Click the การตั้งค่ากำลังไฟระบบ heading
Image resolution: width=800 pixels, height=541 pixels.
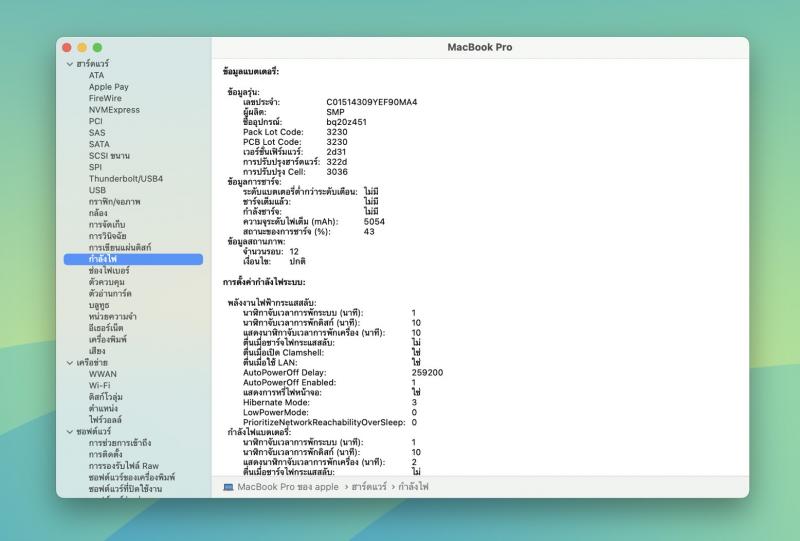pyautogui.click(x=264, y=282)
